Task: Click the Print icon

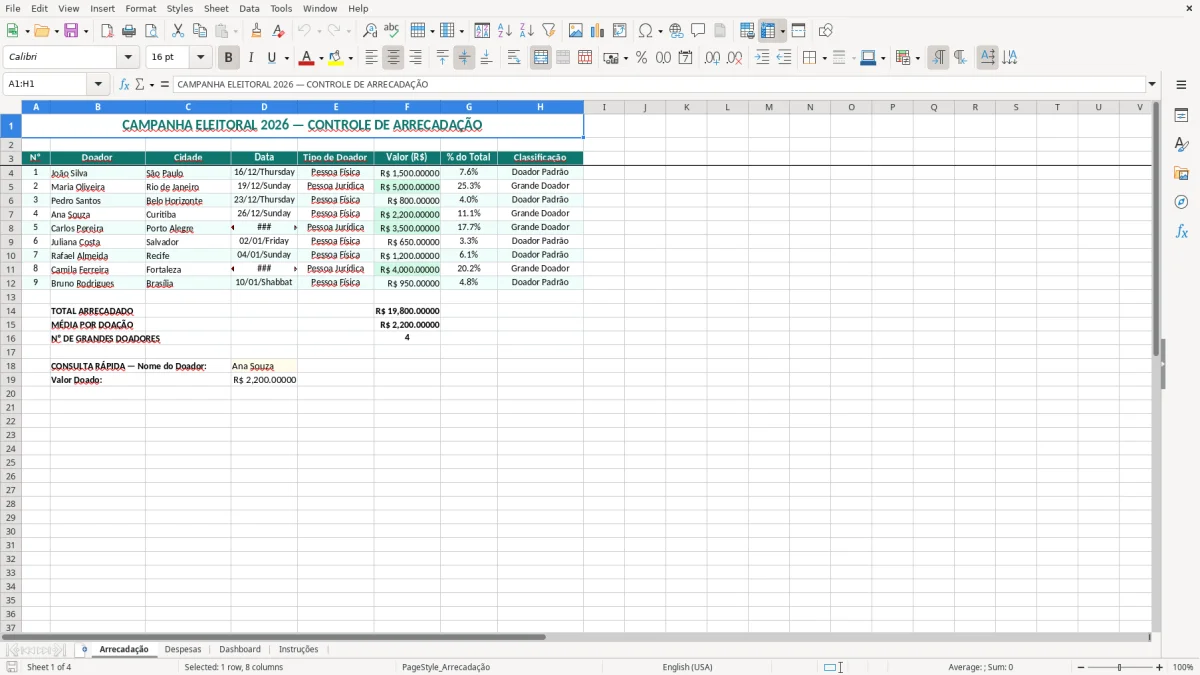Action: tap(129, 31)
